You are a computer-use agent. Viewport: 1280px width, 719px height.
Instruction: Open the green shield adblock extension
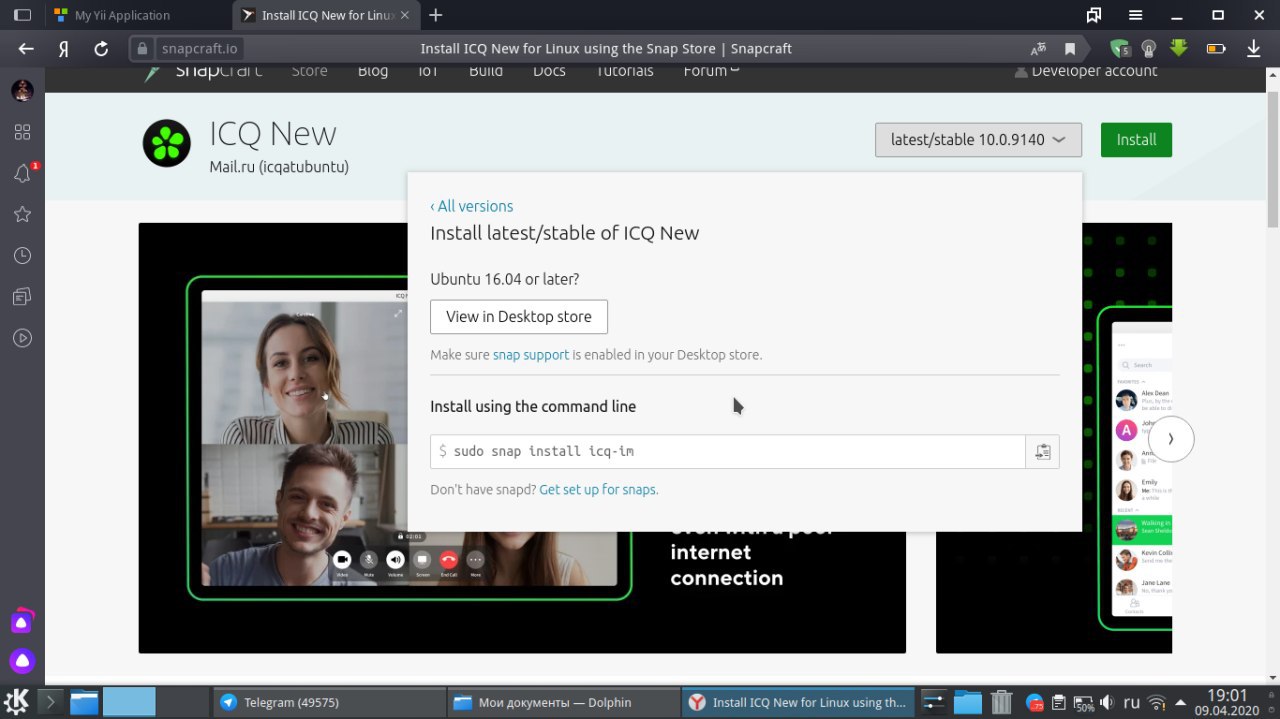point(1120,48)
